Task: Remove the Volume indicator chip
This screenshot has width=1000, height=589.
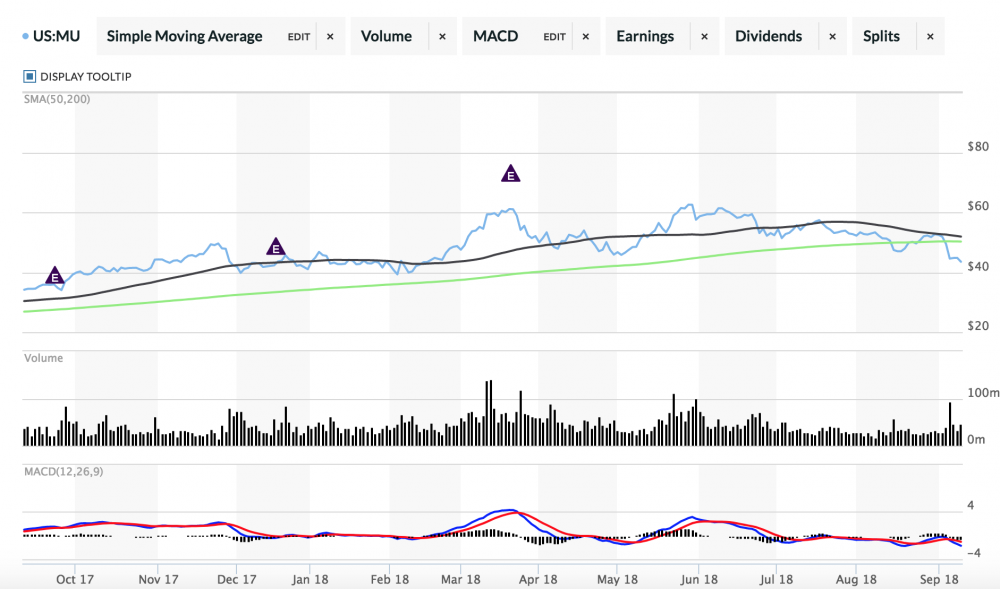Action: click(442, 37)
